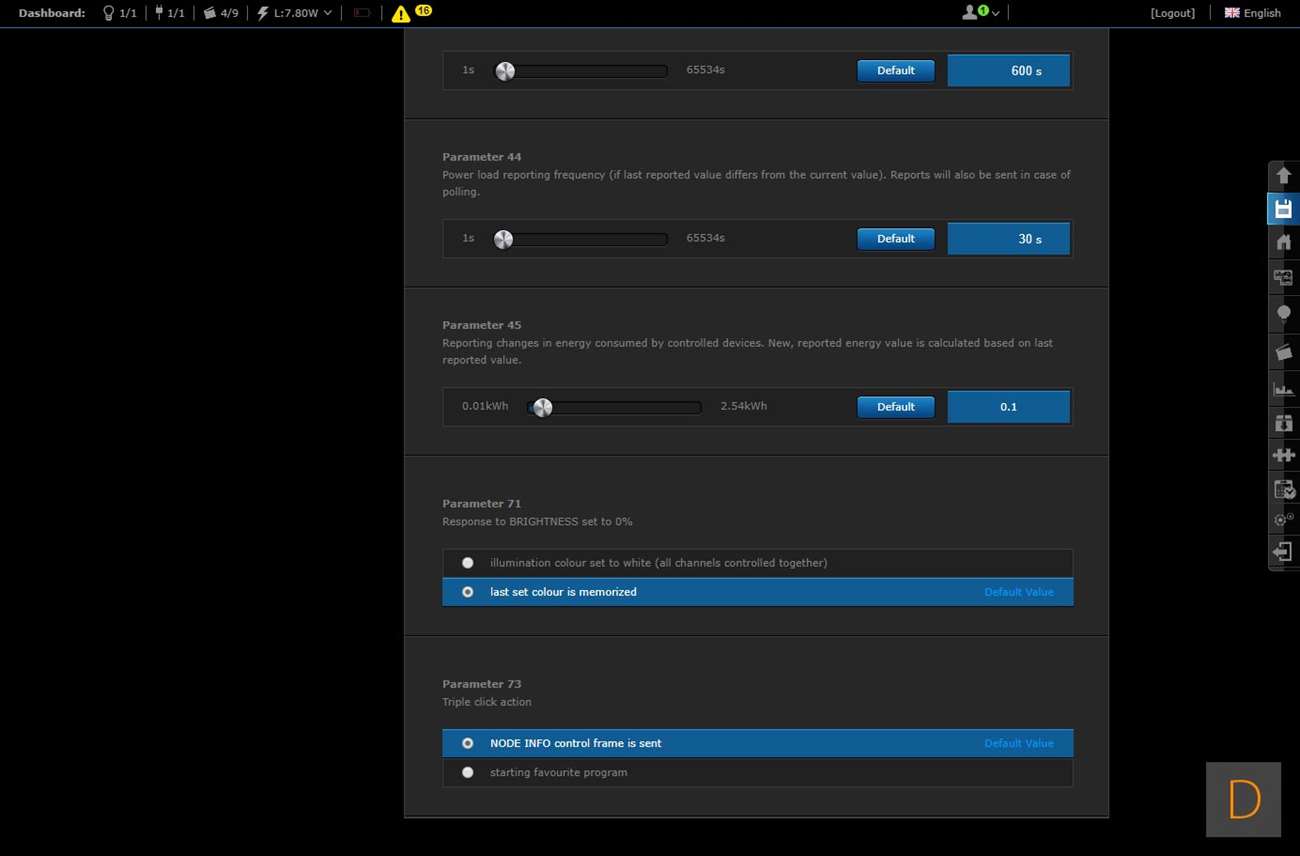Select 'last set colour is memorized' option

click(x=467, y=592)
